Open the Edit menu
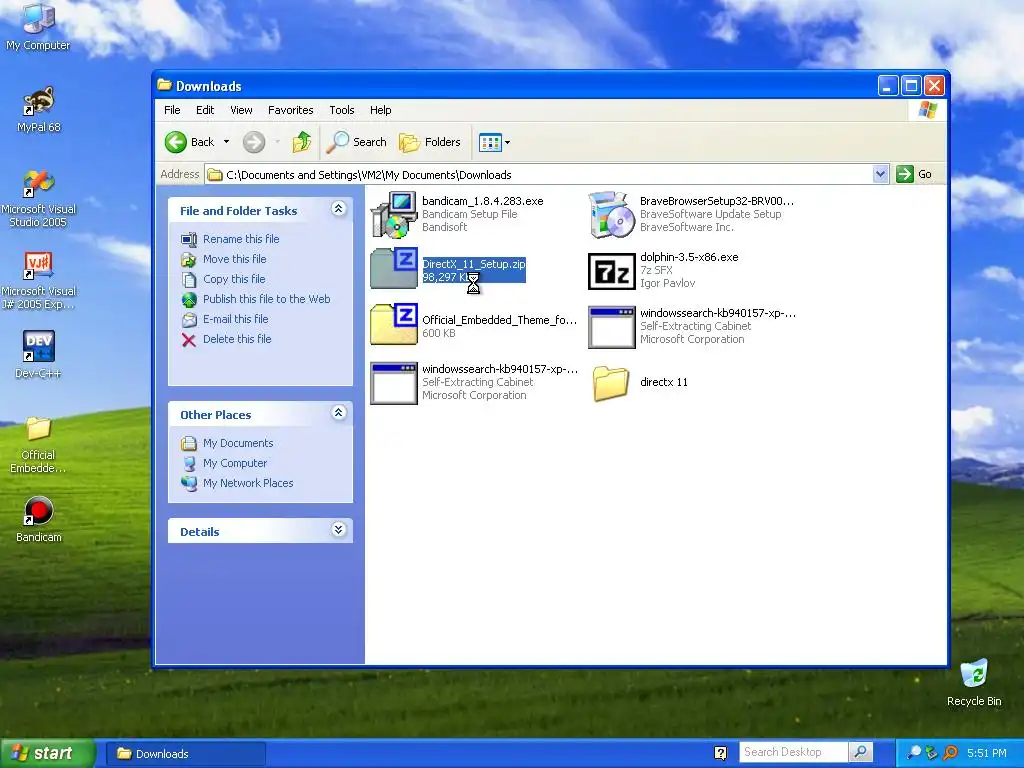This screenshot has width=1024, height=768. click(x=205, y=110)
